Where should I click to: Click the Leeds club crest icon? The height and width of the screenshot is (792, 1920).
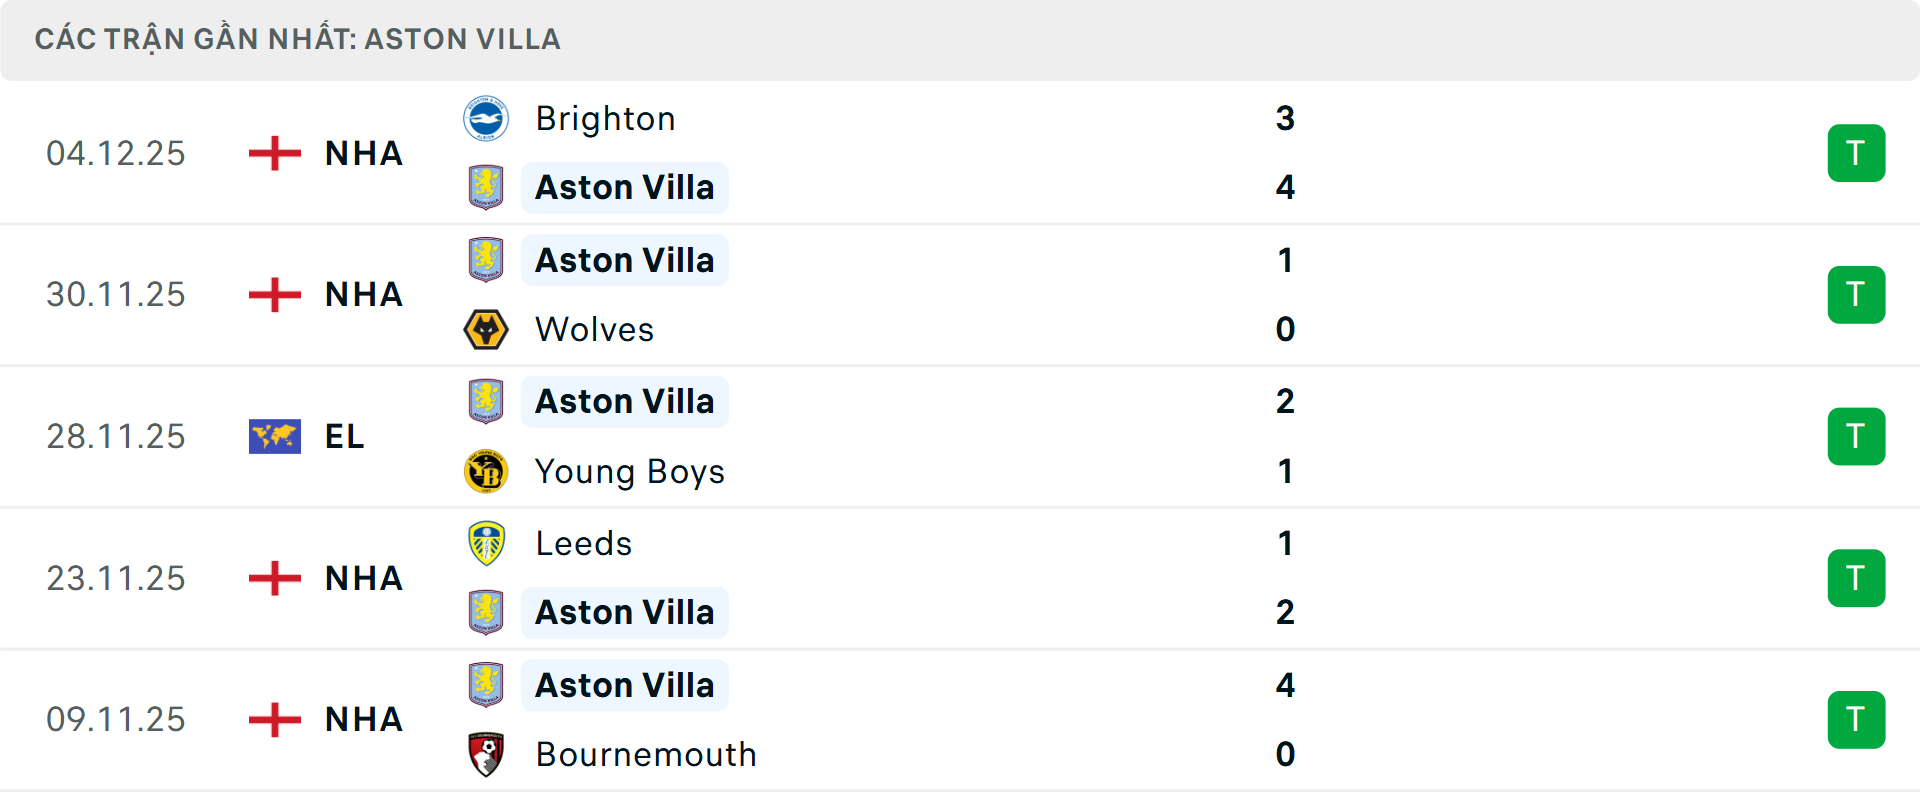486,543
